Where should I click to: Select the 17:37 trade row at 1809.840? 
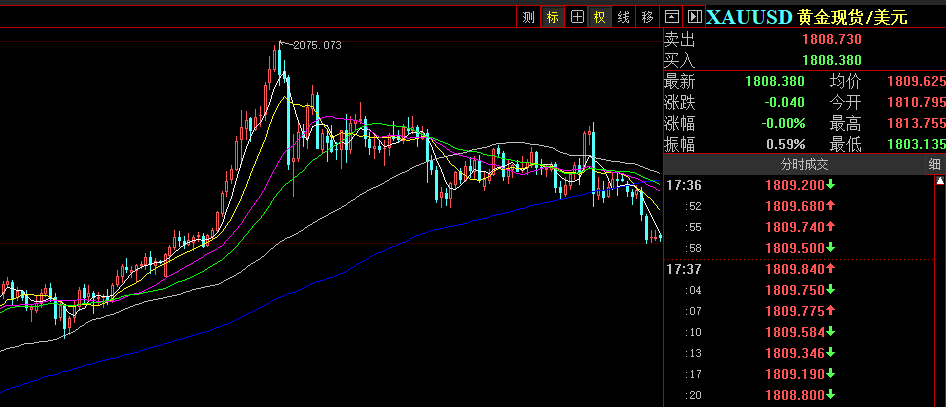800,269
